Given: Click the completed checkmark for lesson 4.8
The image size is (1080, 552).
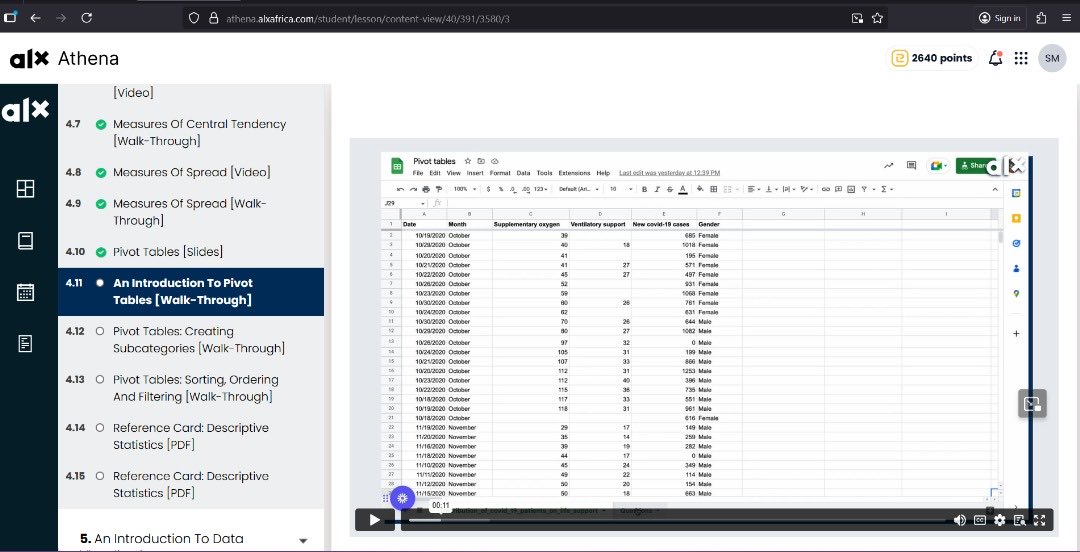Looking at the screenshot, I should coord(101,173).
